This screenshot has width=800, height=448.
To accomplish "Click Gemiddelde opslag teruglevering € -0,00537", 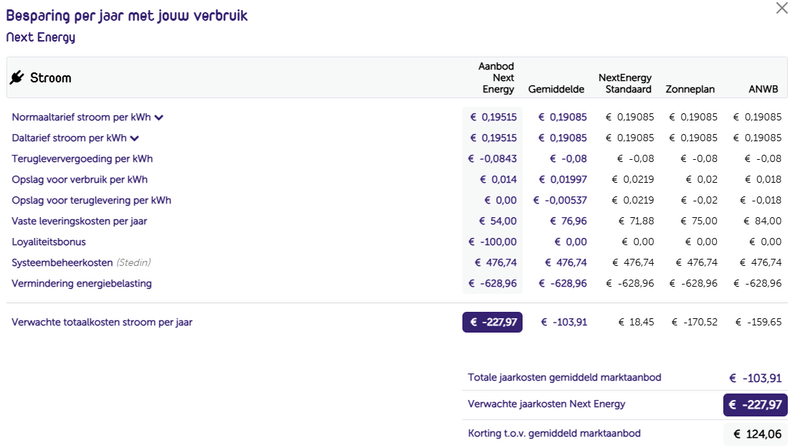I will (560, 201).
